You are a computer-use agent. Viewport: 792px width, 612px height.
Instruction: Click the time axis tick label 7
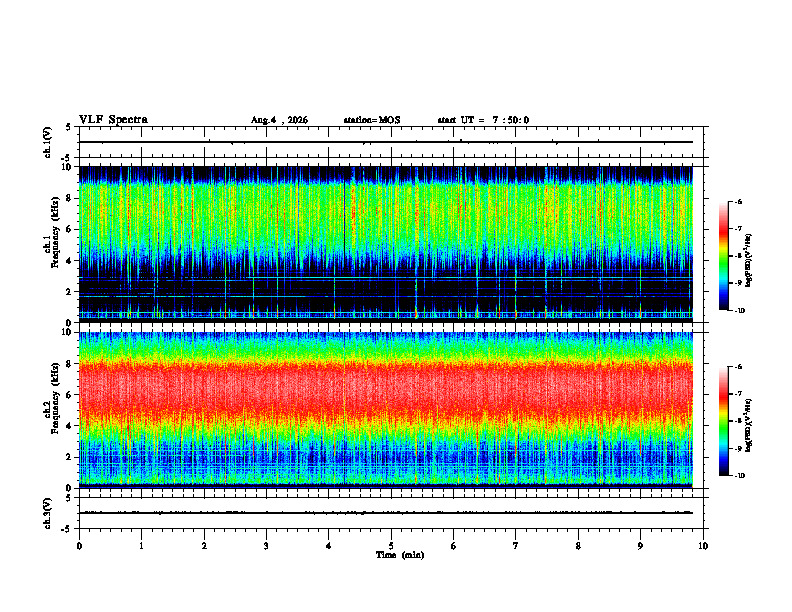point(516,546)
